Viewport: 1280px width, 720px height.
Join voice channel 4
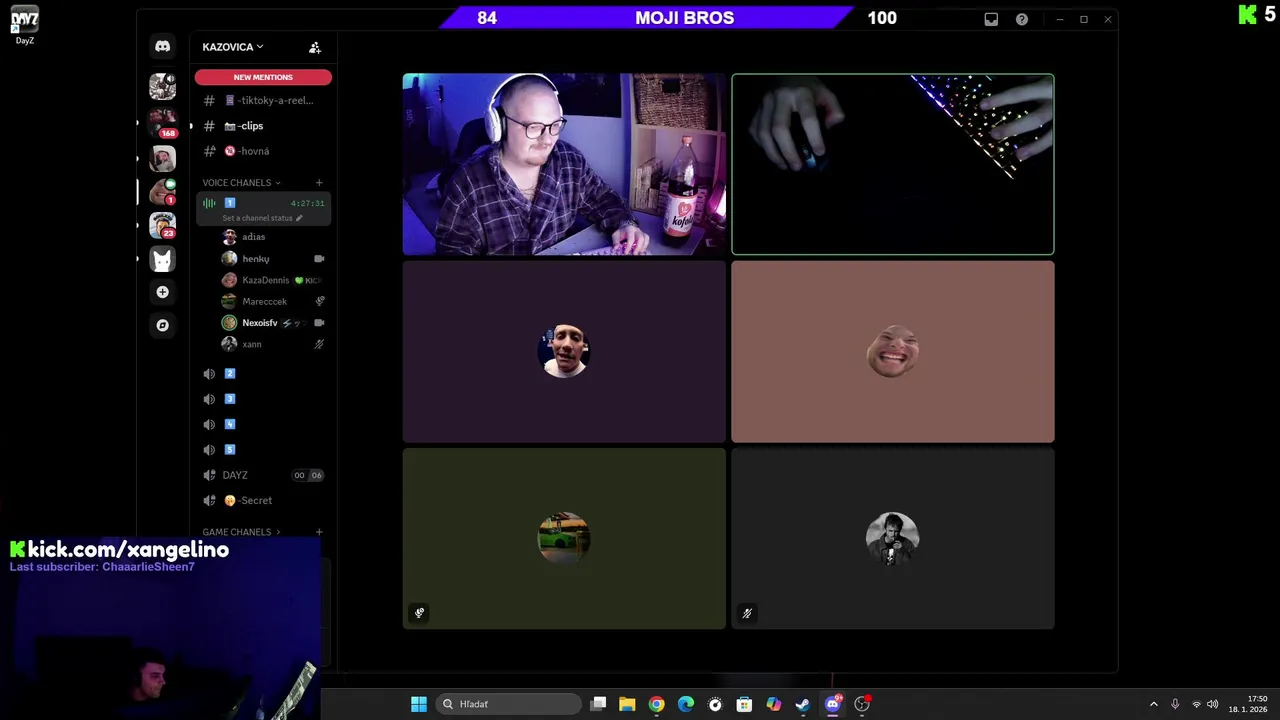click(263, 424)
